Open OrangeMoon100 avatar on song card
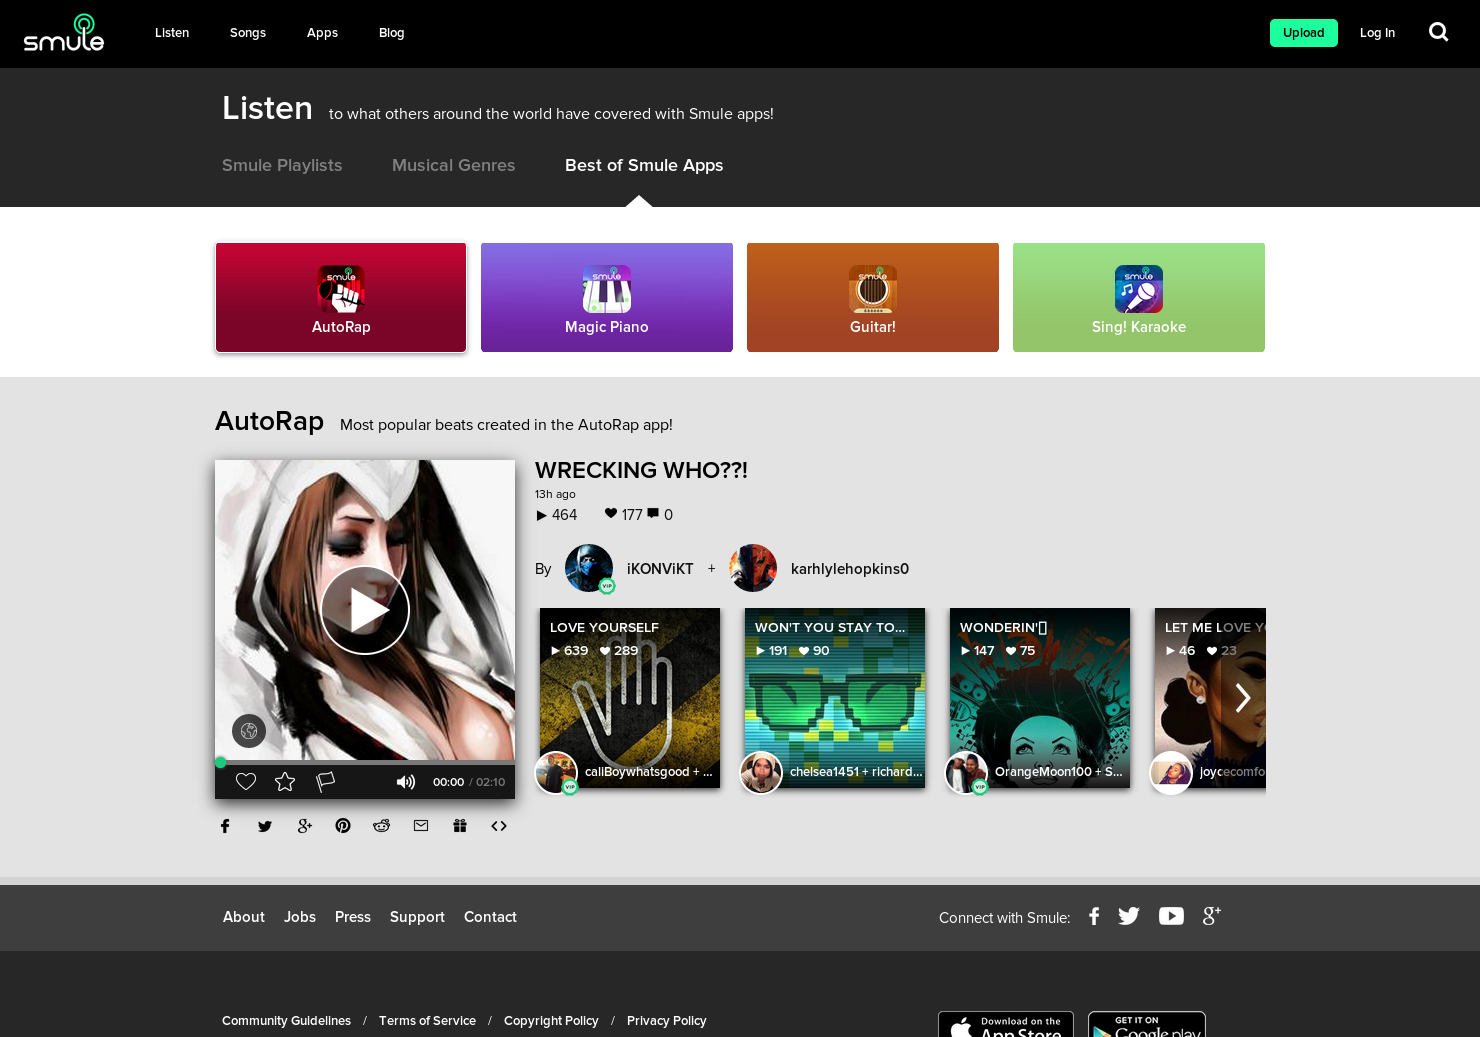Image resolution: width=1480 pixels, height=1037 pixels. click(966, 773)
